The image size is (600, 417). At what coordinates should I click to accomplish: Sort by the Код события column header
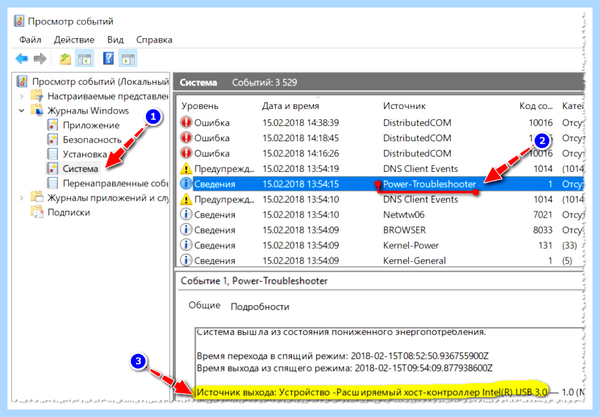(536, 106)
